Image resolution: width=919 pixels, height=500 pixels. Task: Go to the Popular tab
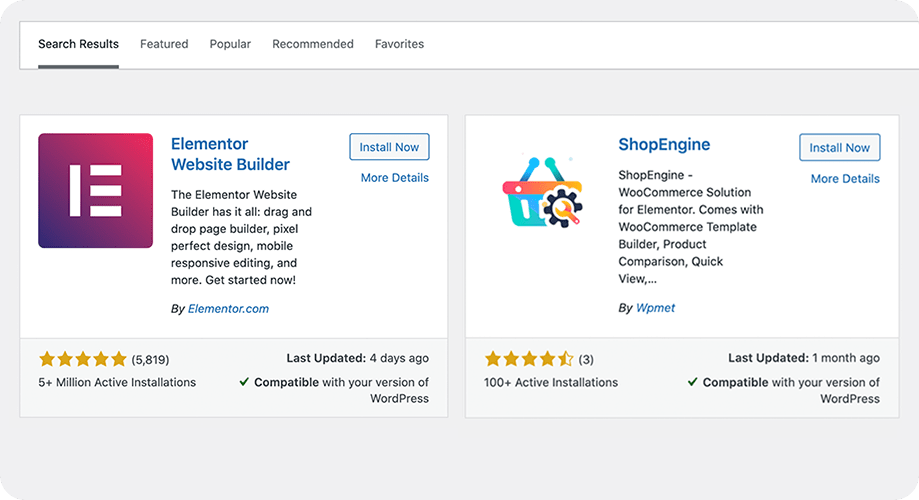pos(230,44)
